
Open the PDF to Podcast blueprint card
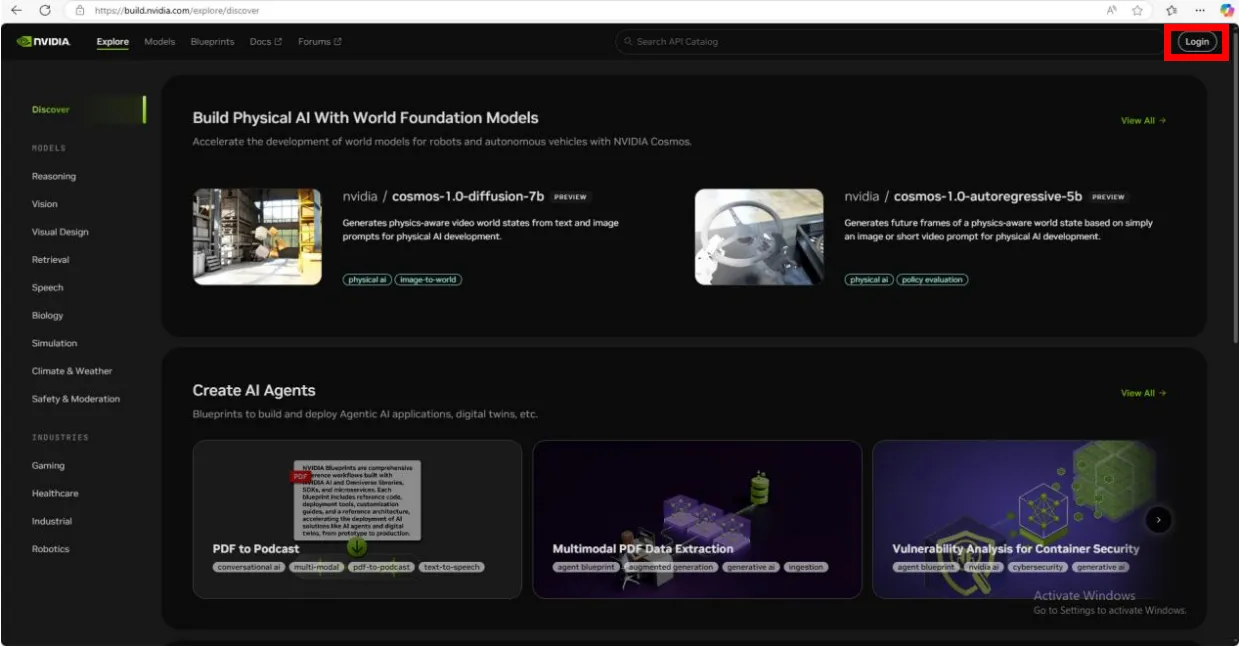pyautogui.click(x=357, y=519)
